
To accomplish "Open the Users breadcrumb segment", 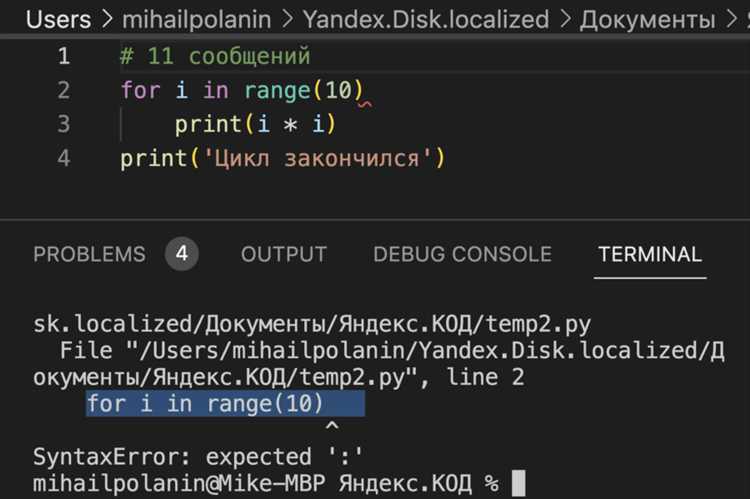I will (x=58, y=20).
